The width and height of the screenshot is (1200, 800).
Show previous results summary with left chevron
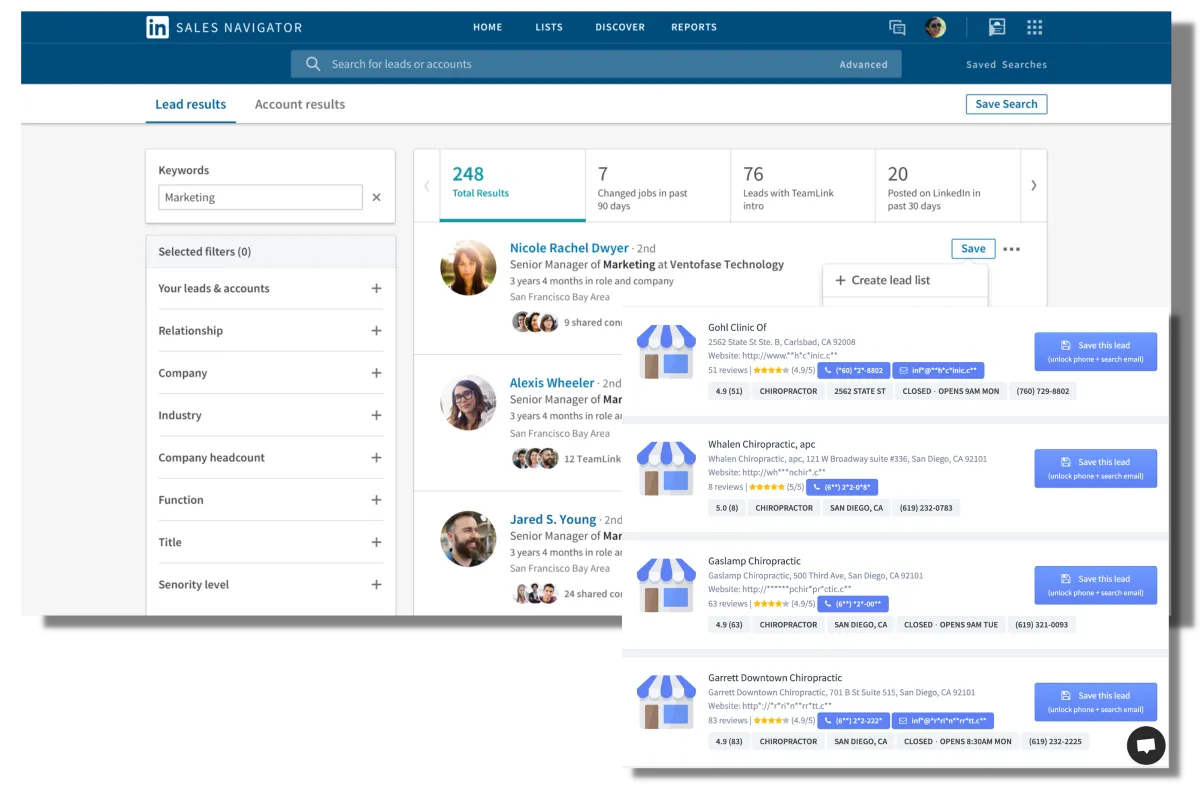(x=427, y=185)
